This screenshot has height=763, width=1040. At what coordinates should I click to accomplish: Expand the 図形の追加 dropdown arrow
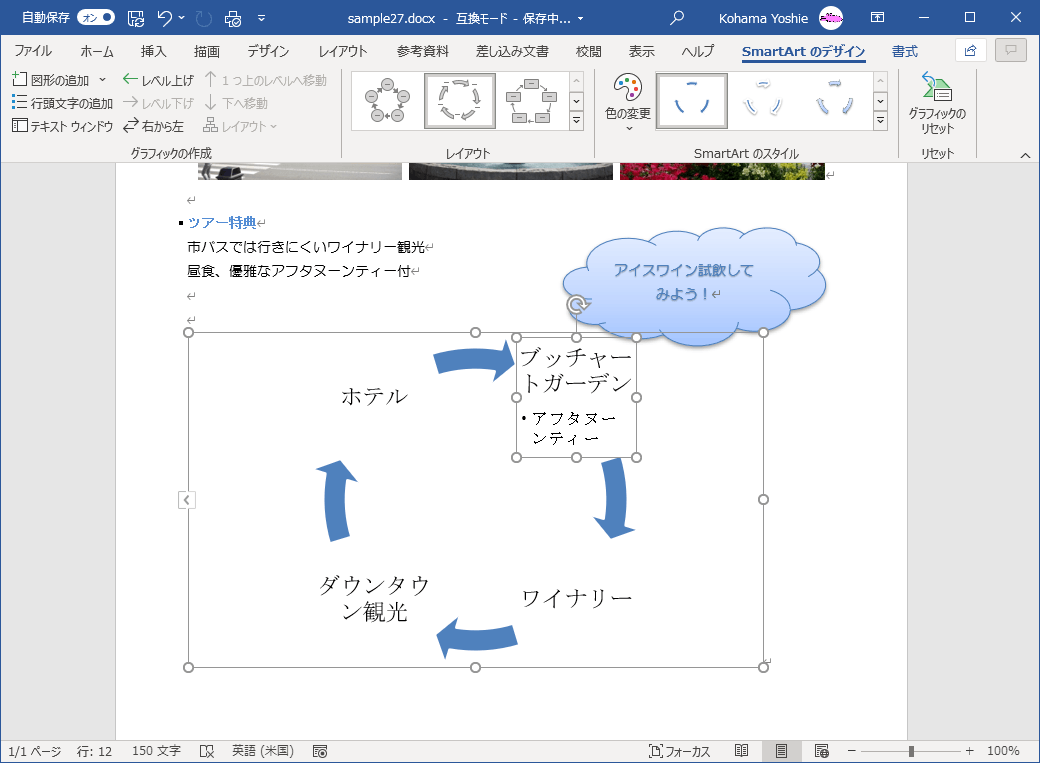point(103,80)
